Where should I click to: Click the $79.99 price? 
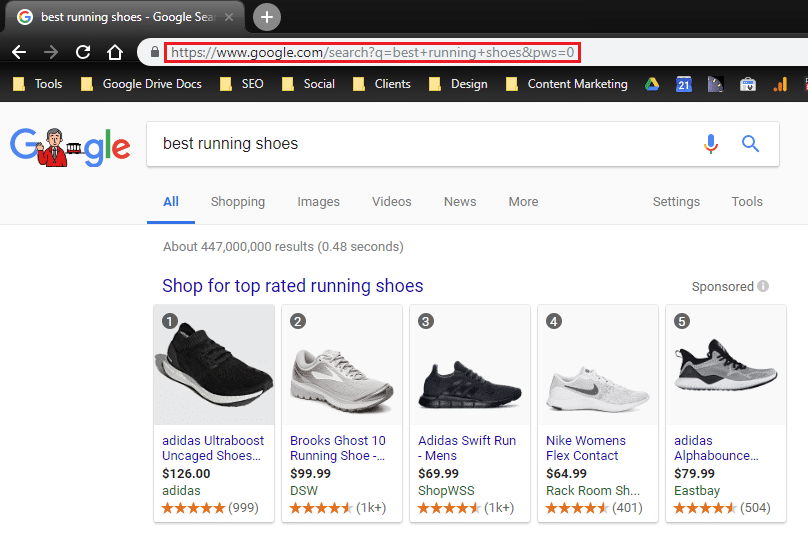coord(695,474)
